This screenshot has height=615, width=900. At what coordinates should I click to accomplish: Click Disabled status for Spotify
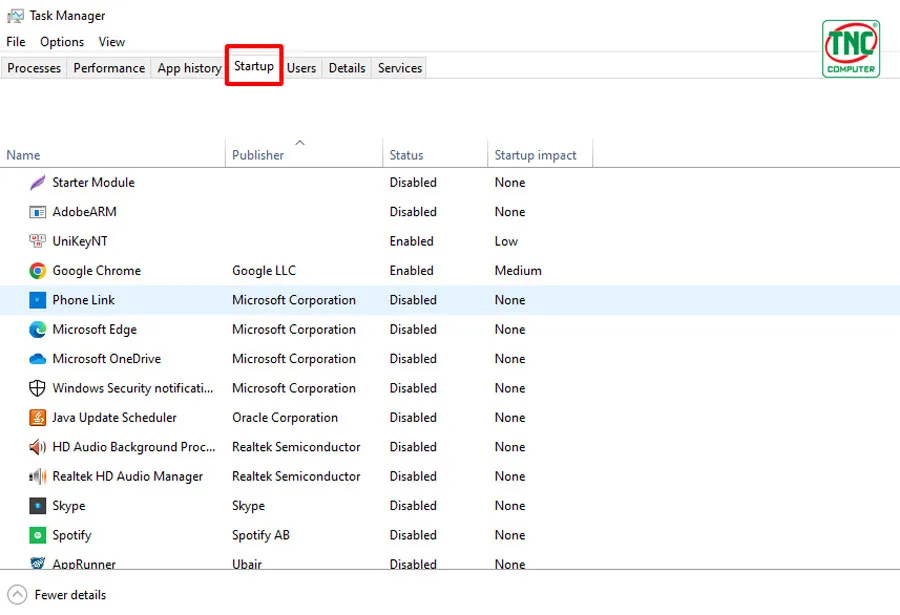tap(413, 535)
